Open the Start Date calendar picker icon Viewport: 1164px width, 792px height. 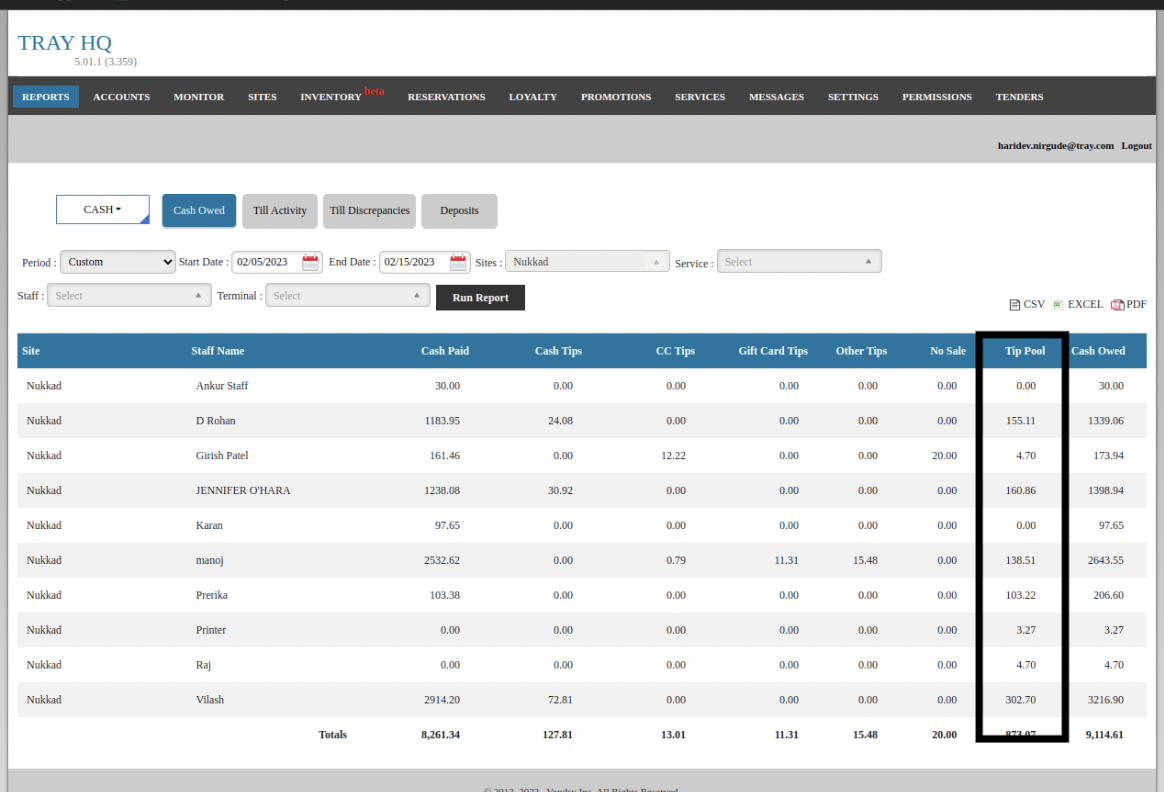(x=310, y=262)
